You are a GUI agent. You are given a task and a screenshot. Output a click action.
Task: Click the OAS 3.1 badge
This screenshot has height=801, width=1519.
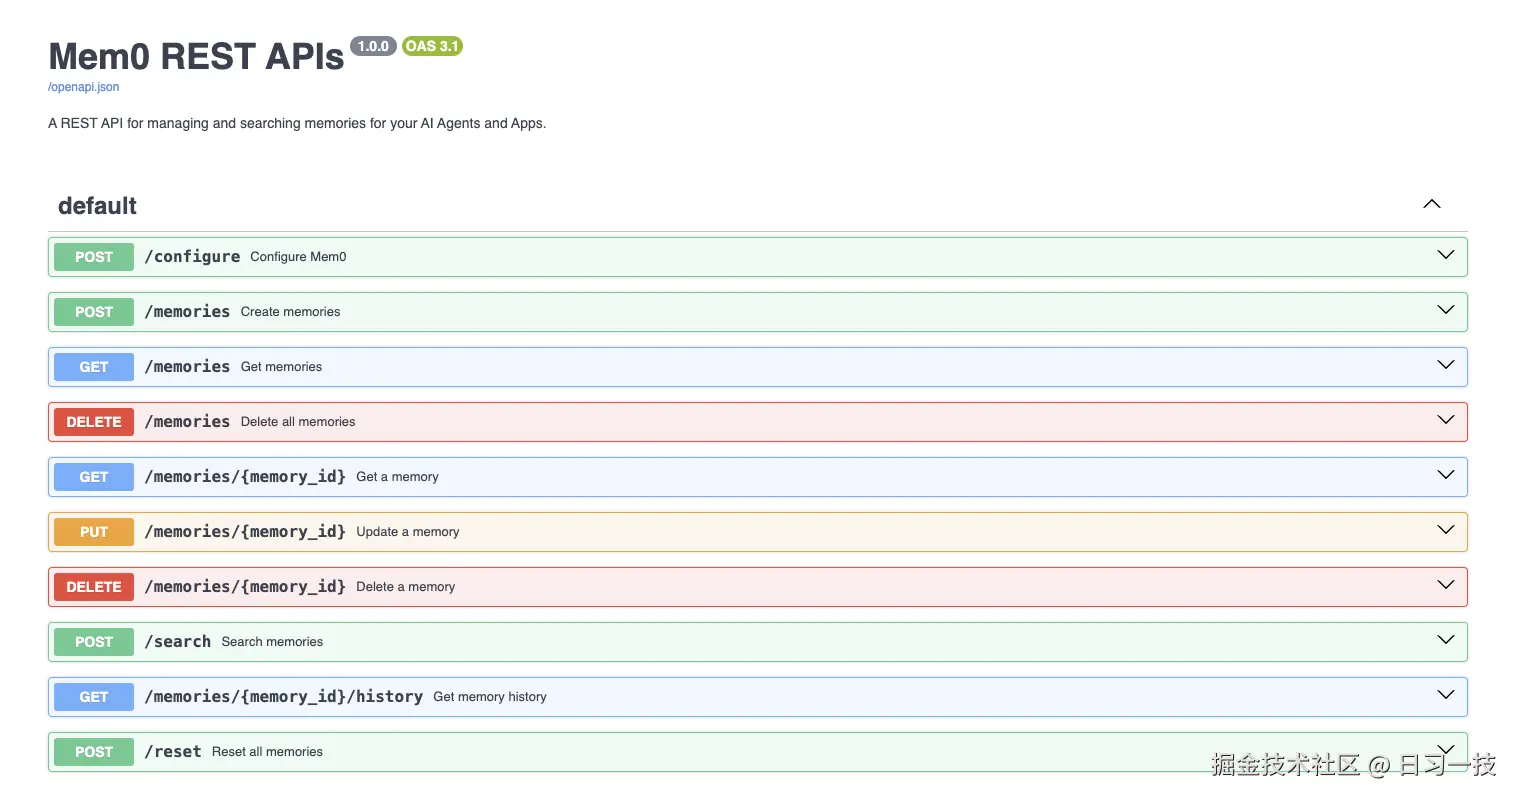[x=431, y=46]
